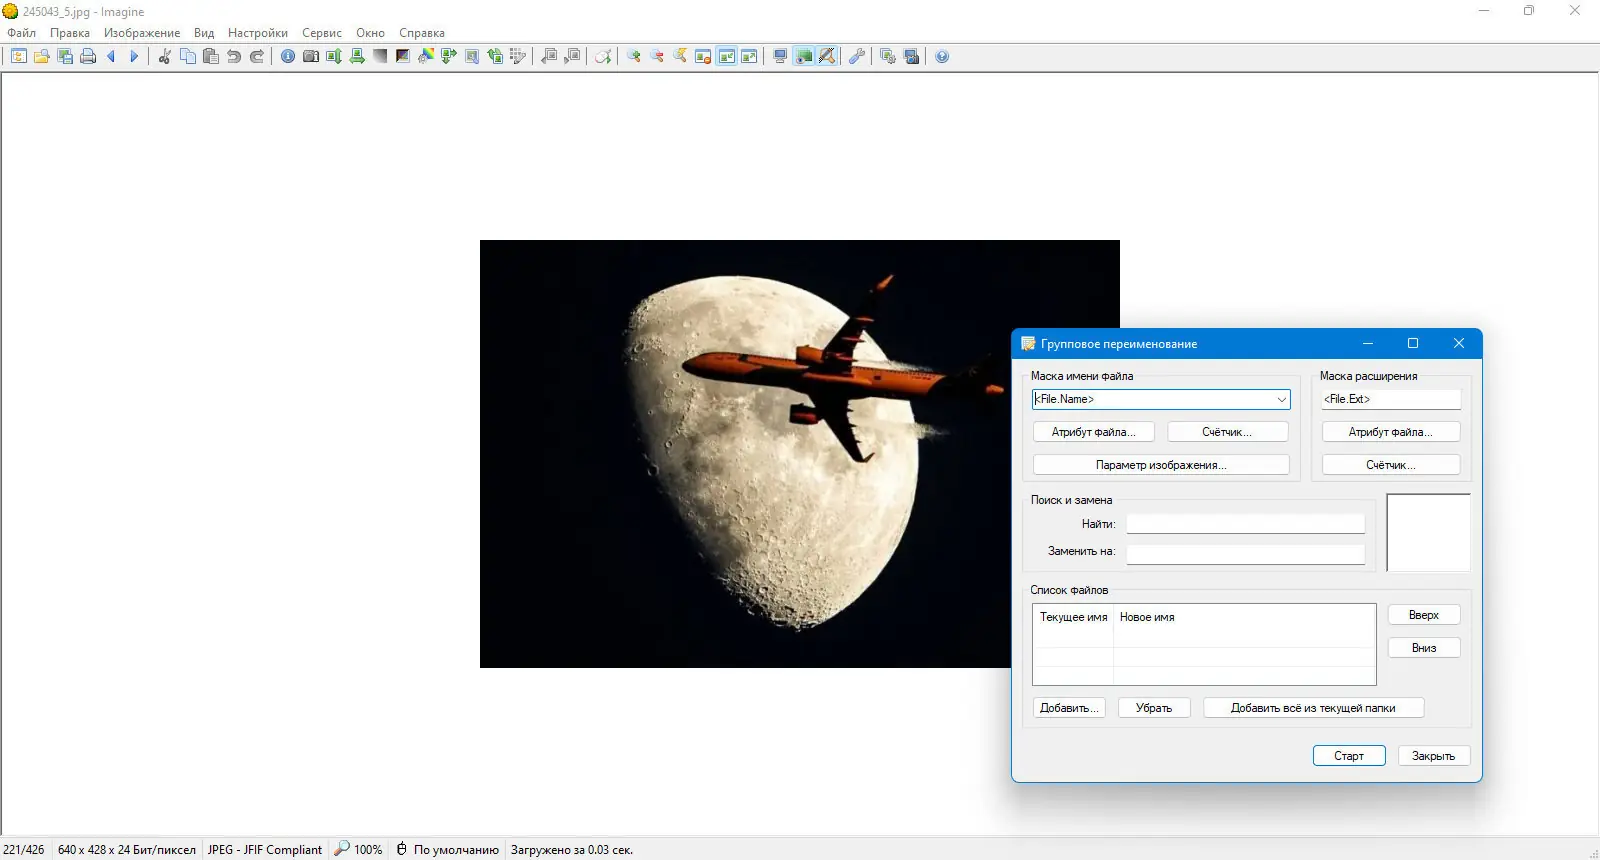Click the Найти text field

click(x=1245, y=524)
